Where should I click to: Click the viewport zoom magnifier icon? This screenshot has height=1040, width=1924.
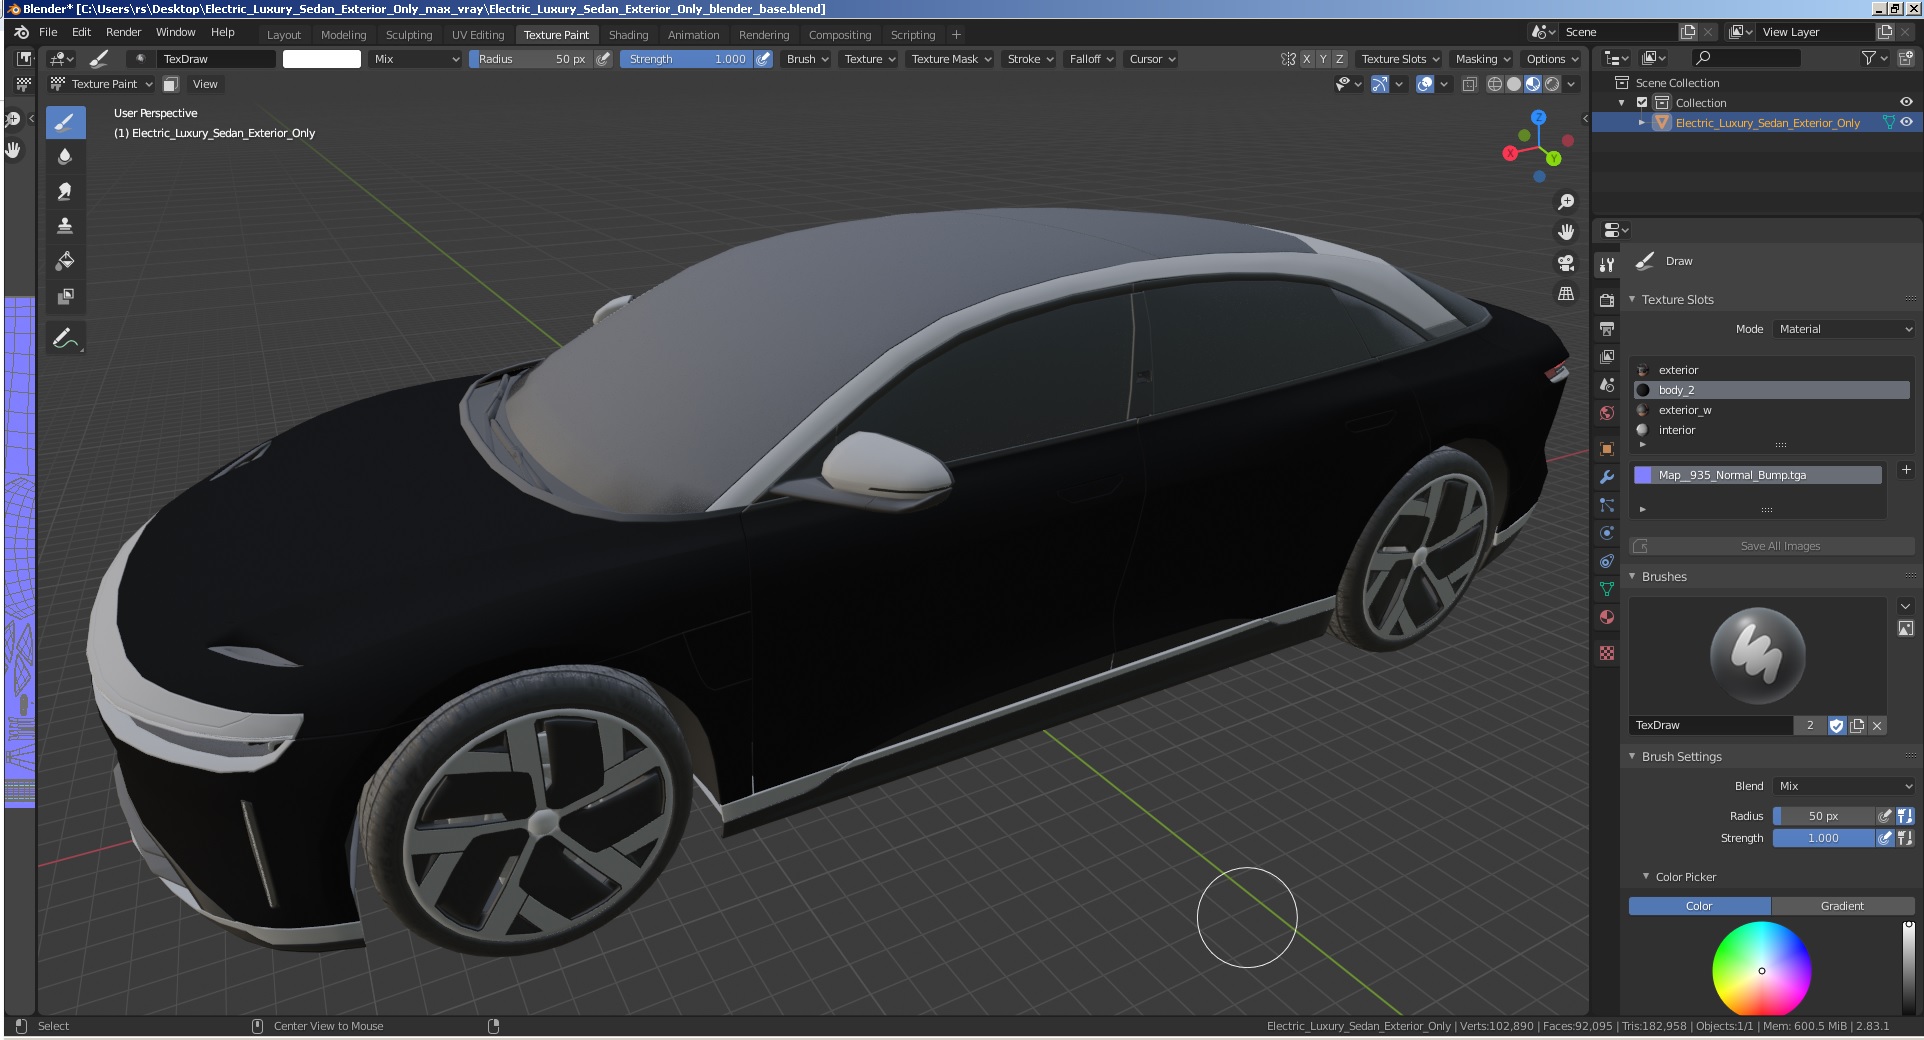[1566, 202]
